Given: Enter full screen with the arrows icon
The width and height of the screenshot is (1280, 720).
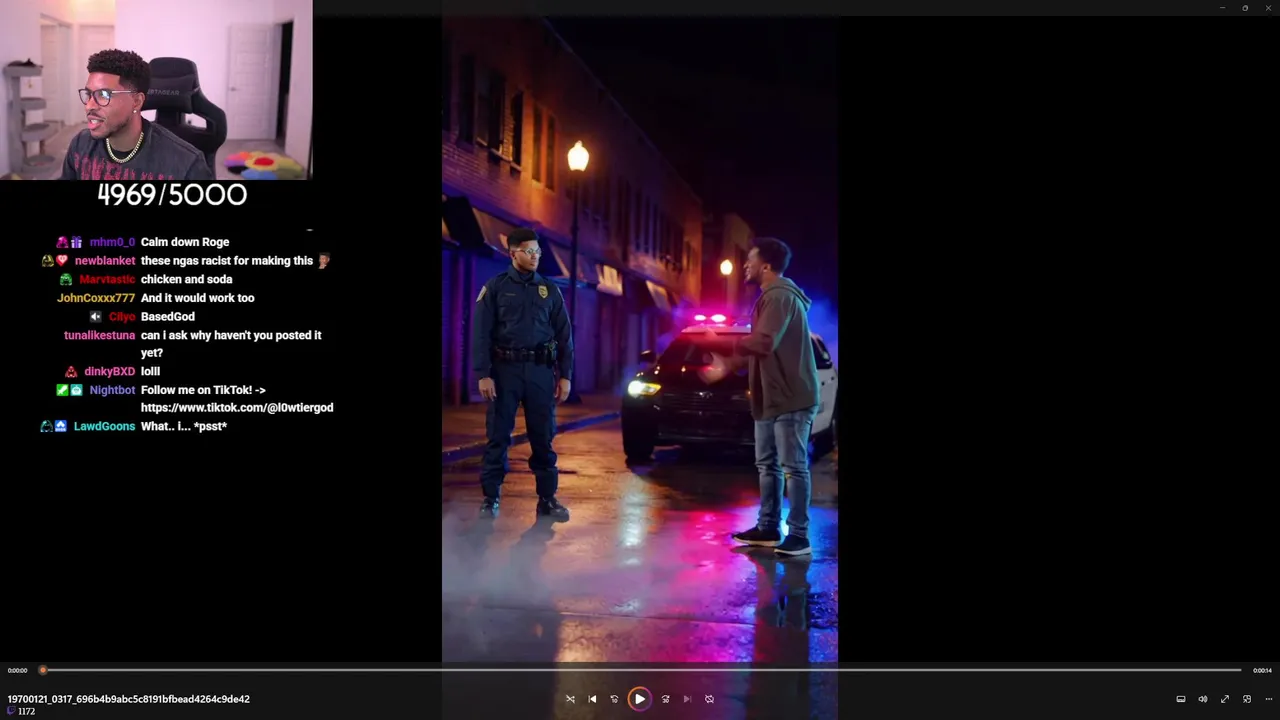Looking at the screenshot, I should [1225, 699].
